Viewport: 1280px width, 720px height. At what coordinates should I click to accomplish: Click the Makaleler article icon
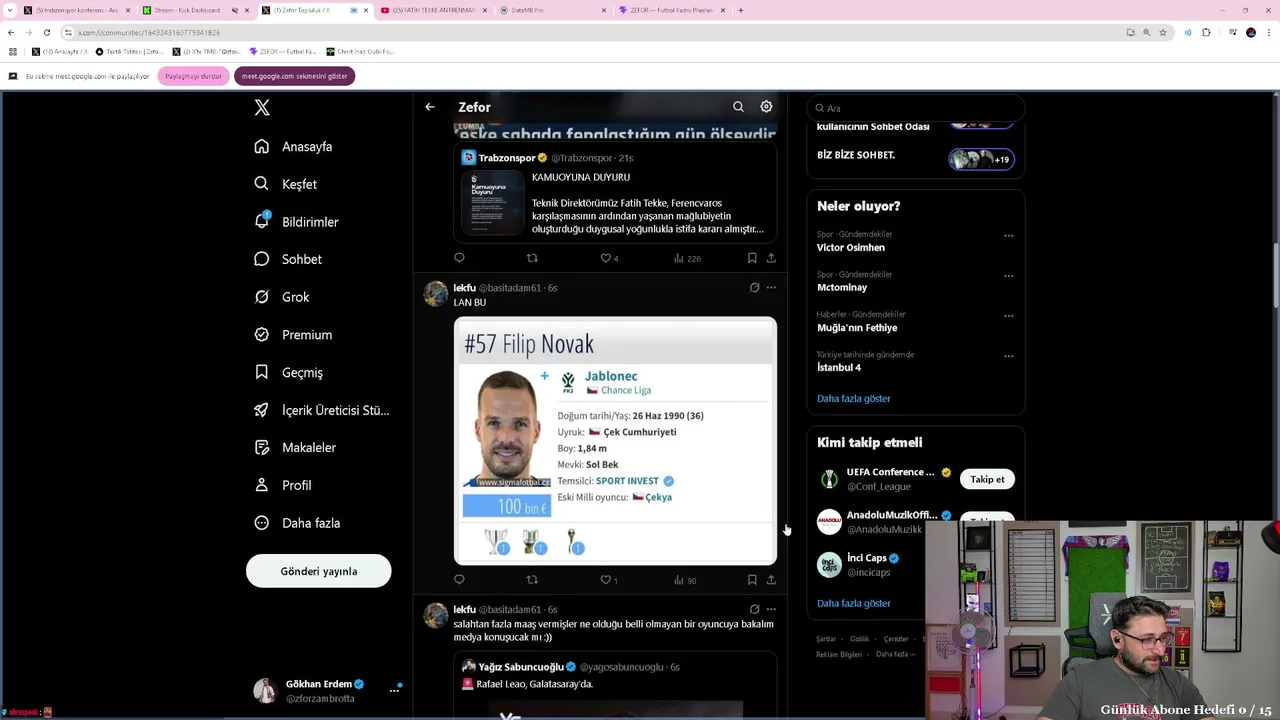pyautogui.click(x=262, y=447)
